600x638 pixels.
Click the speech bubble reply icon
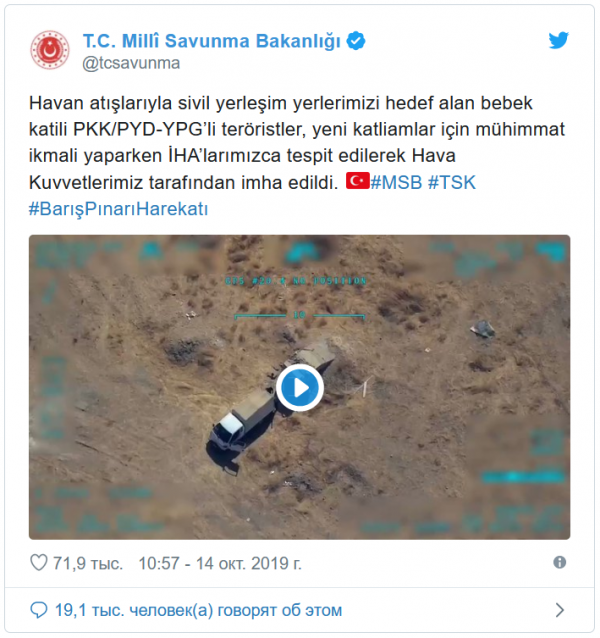click(x=39, y=610)
